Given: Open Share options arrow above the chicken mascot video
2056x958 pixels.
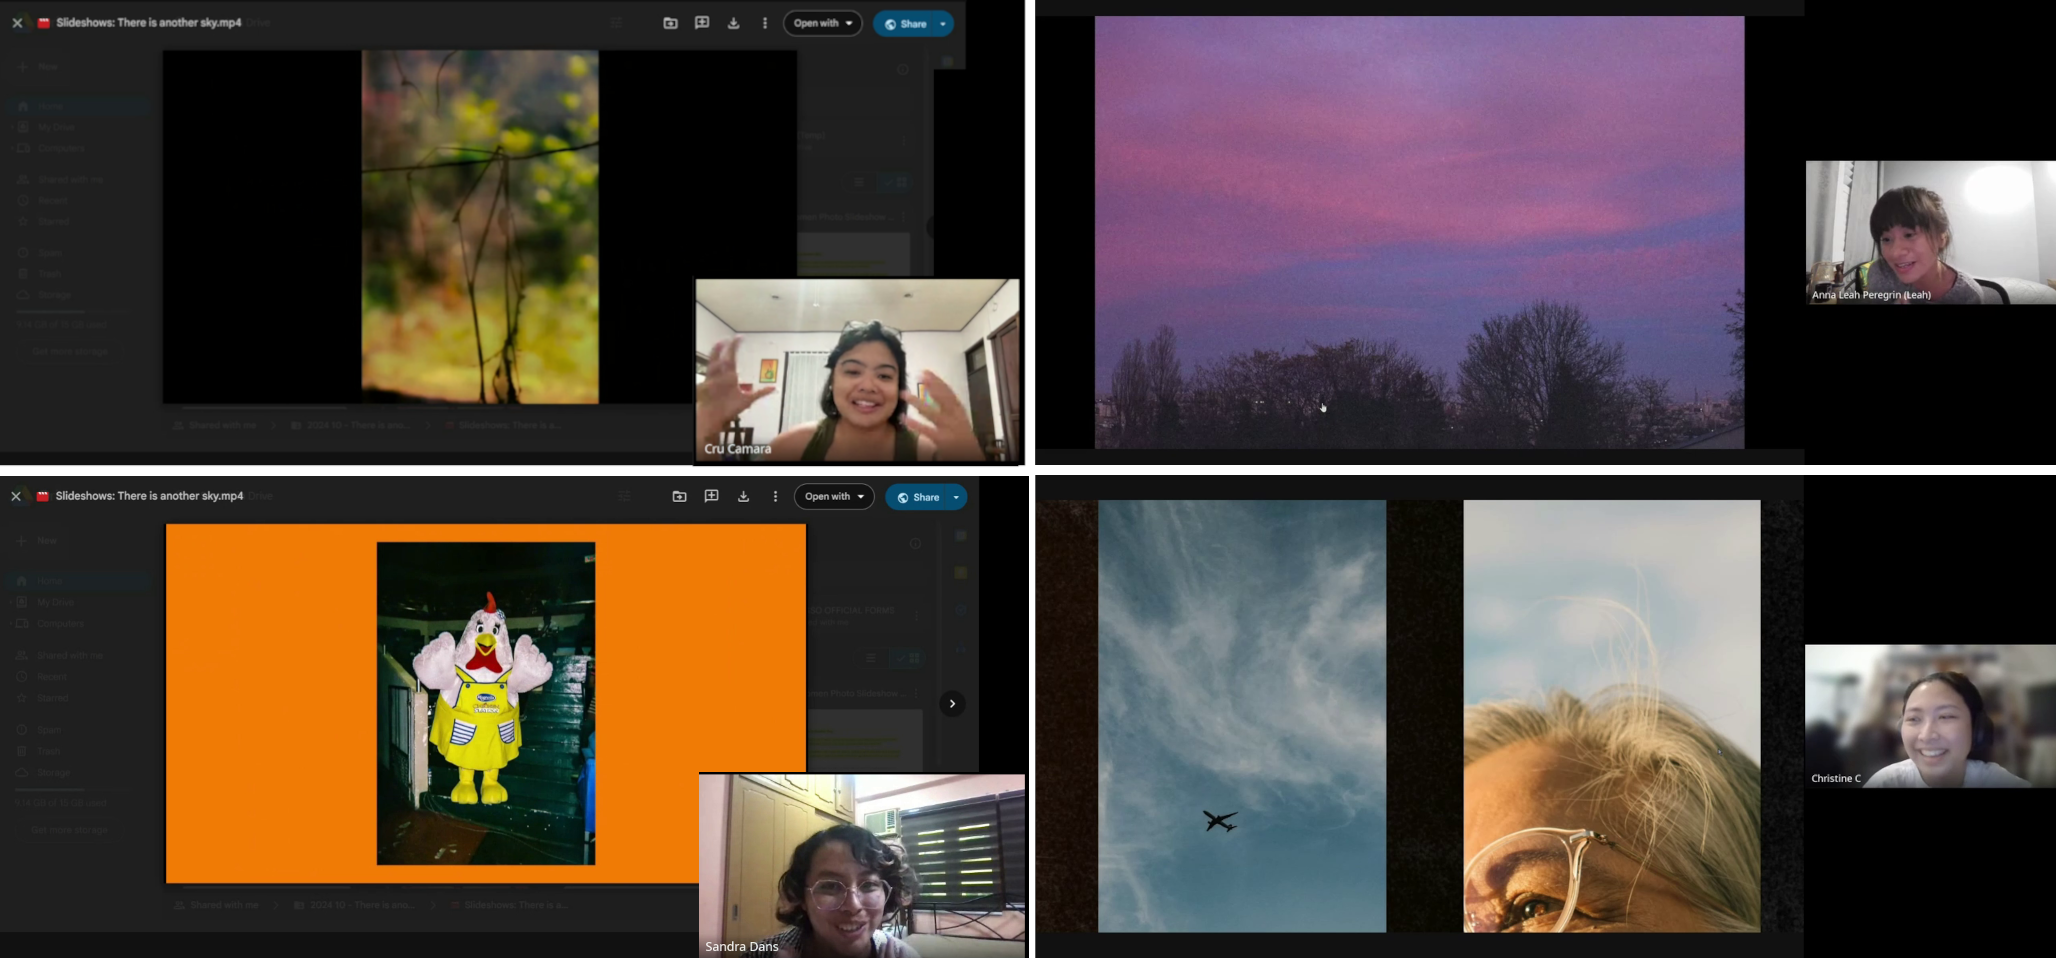Looking at the screenshot, I should [956, 497].
